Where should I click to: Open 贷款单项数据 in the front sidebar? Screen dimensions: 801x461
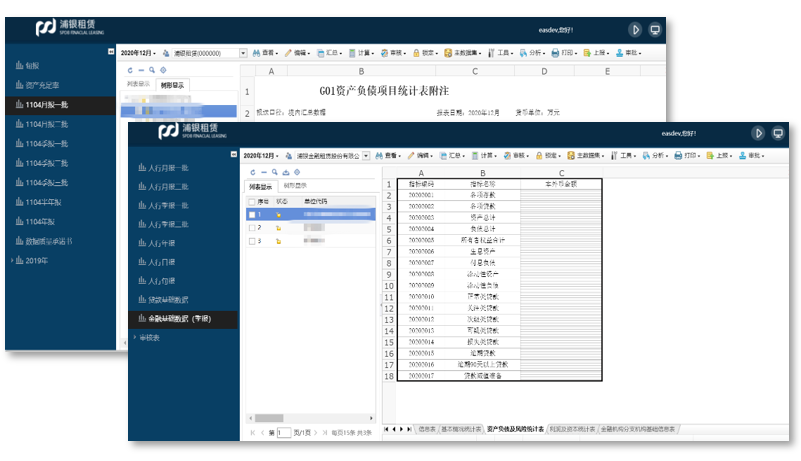pos(166,299)
